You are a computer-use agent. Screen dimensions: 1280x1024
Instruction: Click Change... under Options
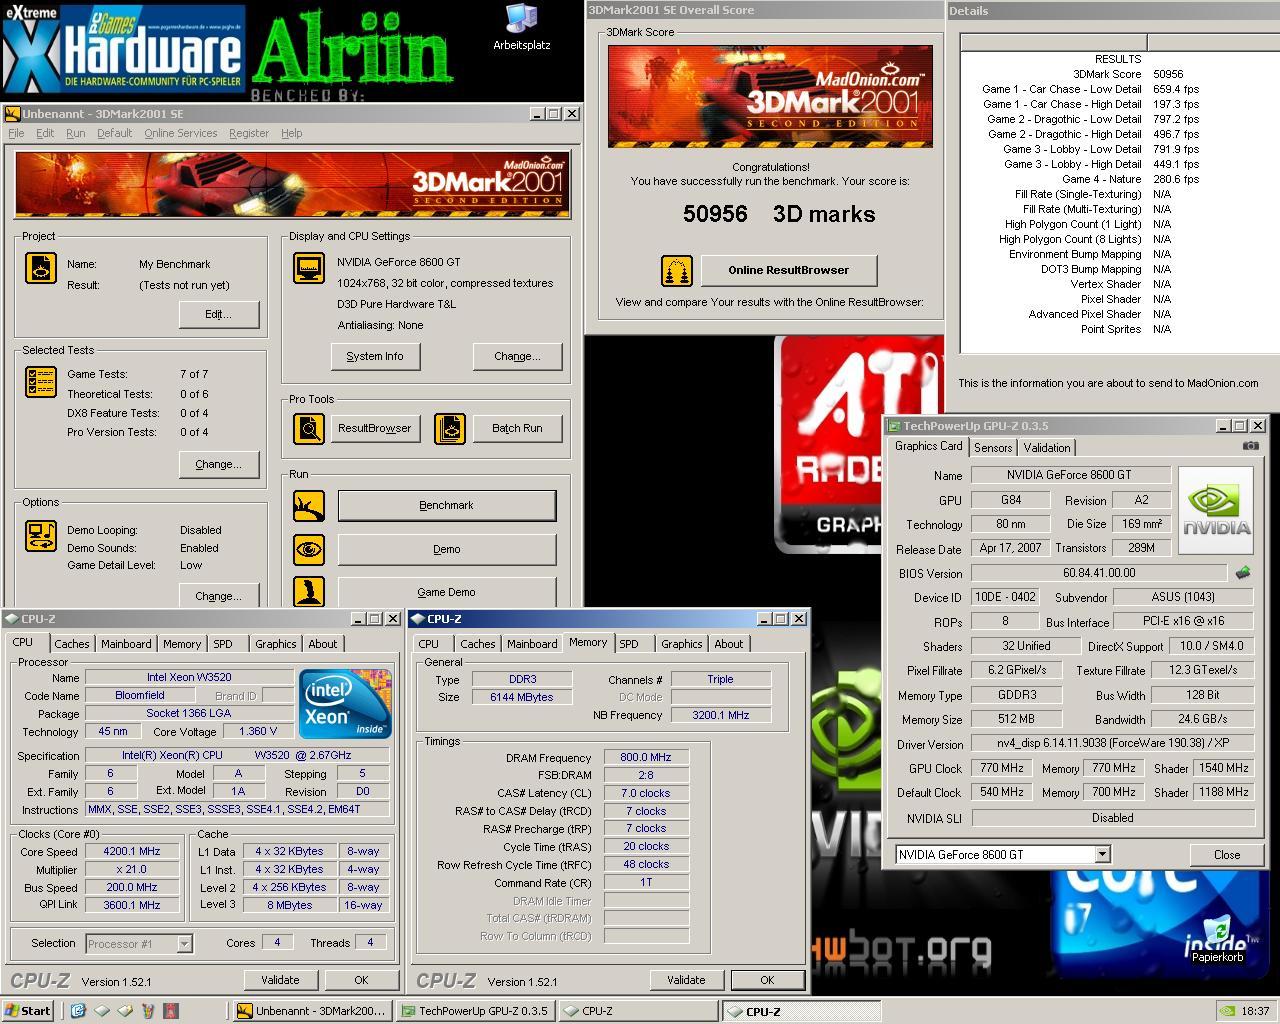click(x=219, y=596)
